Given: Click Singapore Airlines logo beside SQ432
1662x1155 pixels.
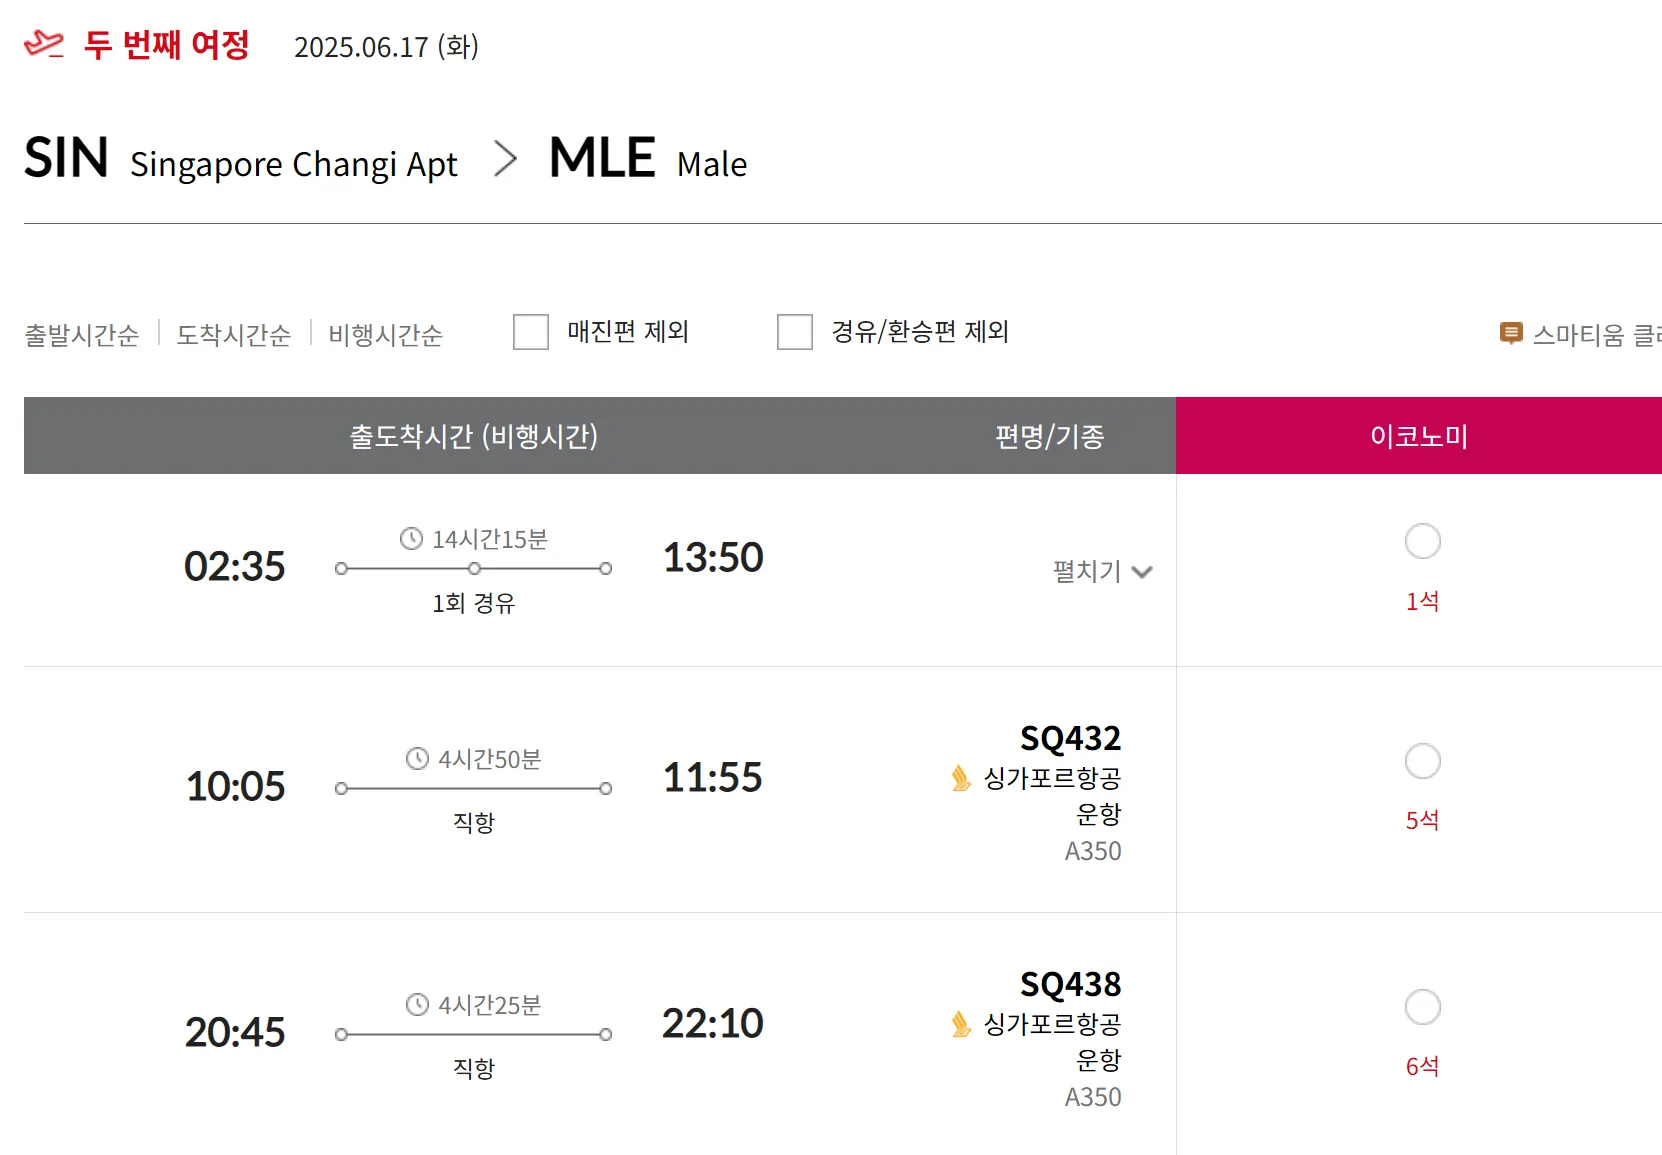Looking at the screenshot, I should point(961,778).
